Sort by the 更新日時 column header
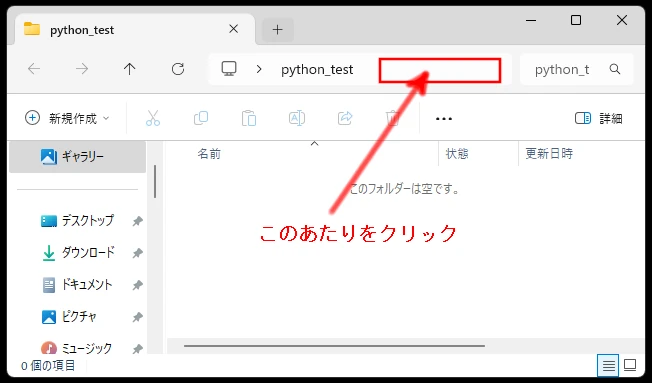 549,154
